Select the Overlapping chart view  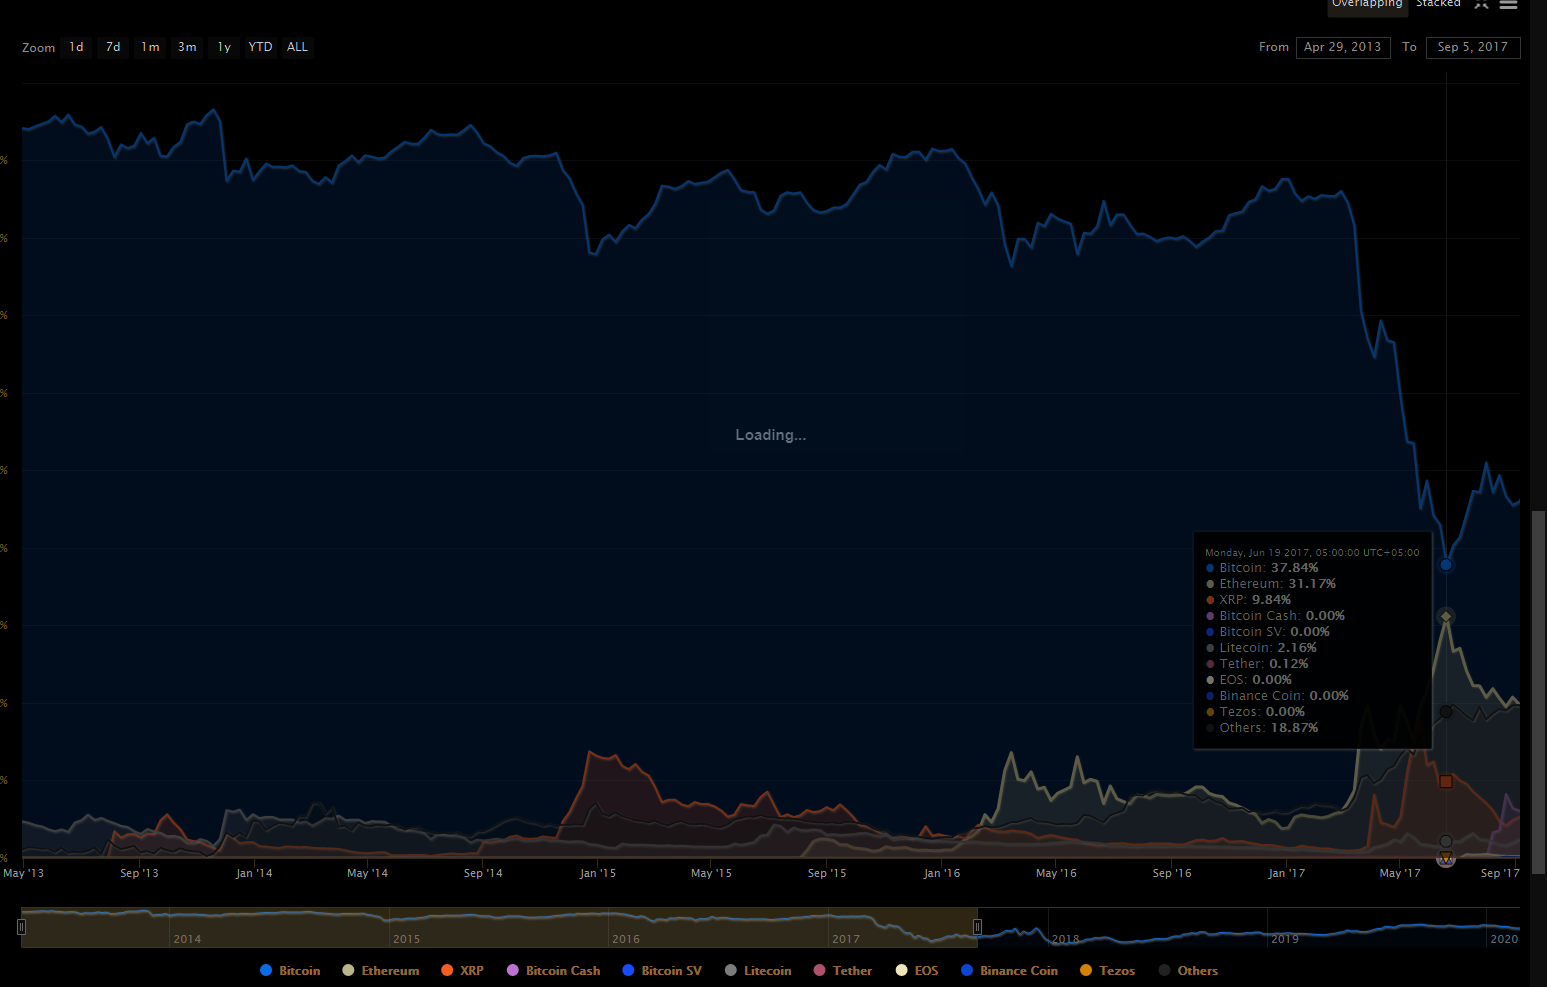(x=1367, y=5)
